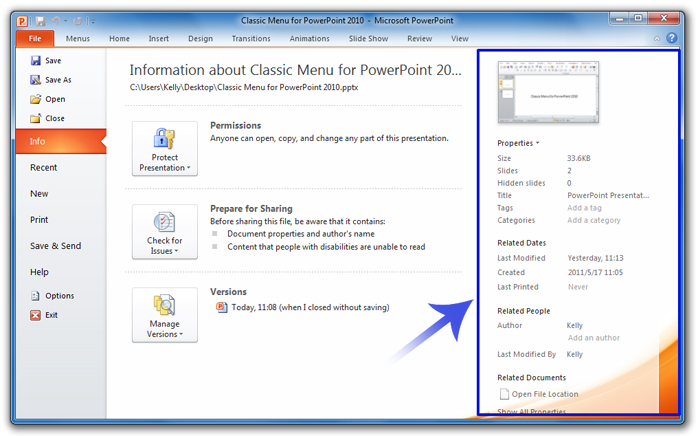Click the Manage Versions magnifier icon
Image resolution: width=700 pixels, height=436 pixels.
pos(164,305)
